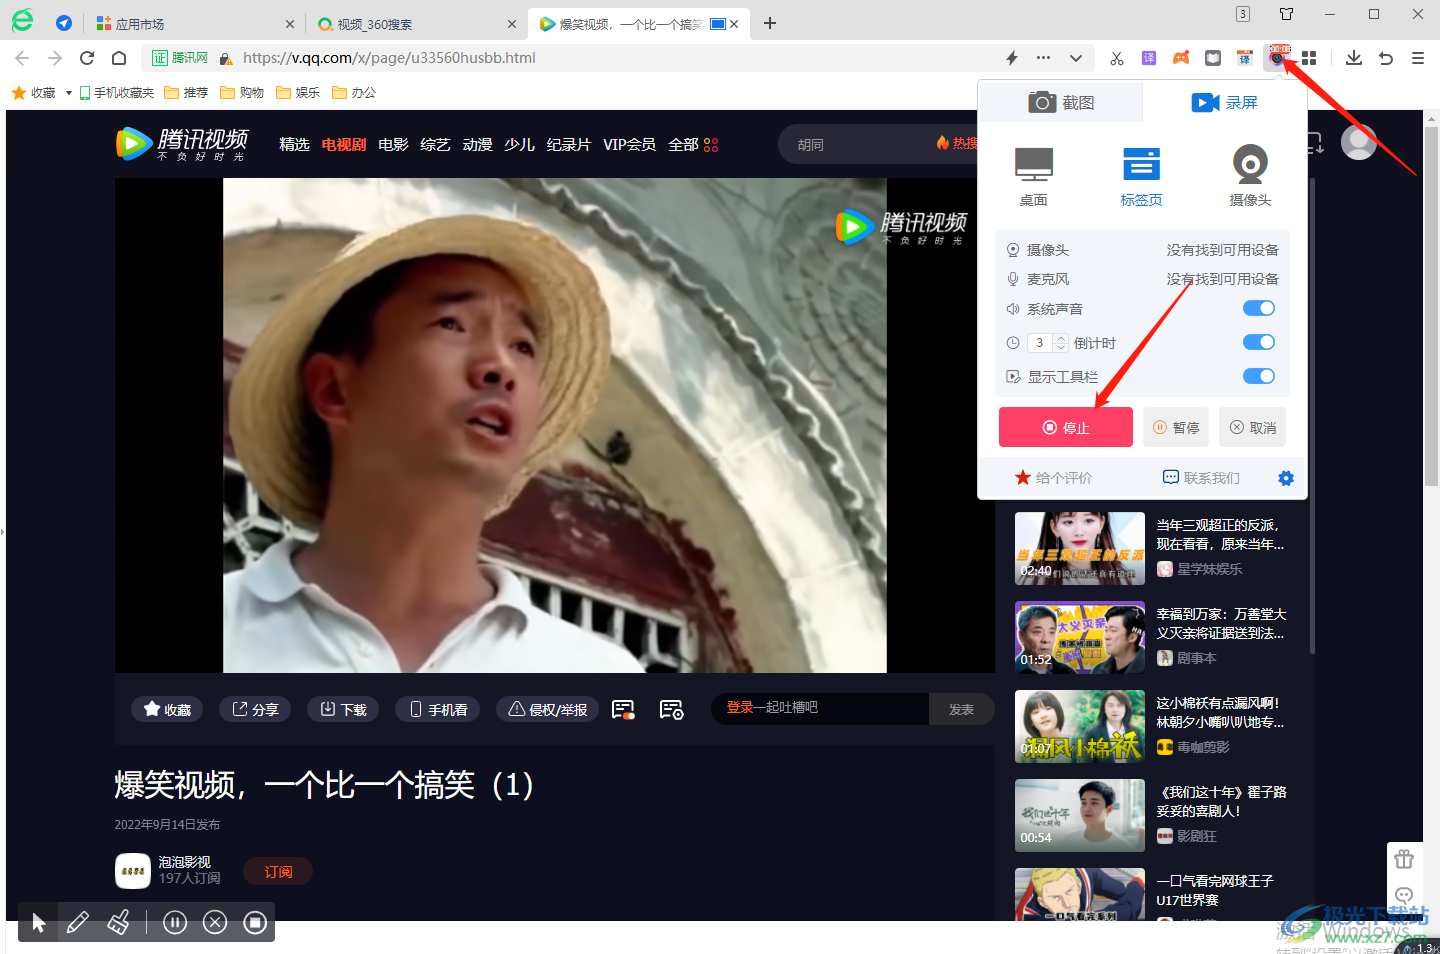1440x954 pixels.
Task: Click the undo closed tab icon
Action: click(1386, 58)
